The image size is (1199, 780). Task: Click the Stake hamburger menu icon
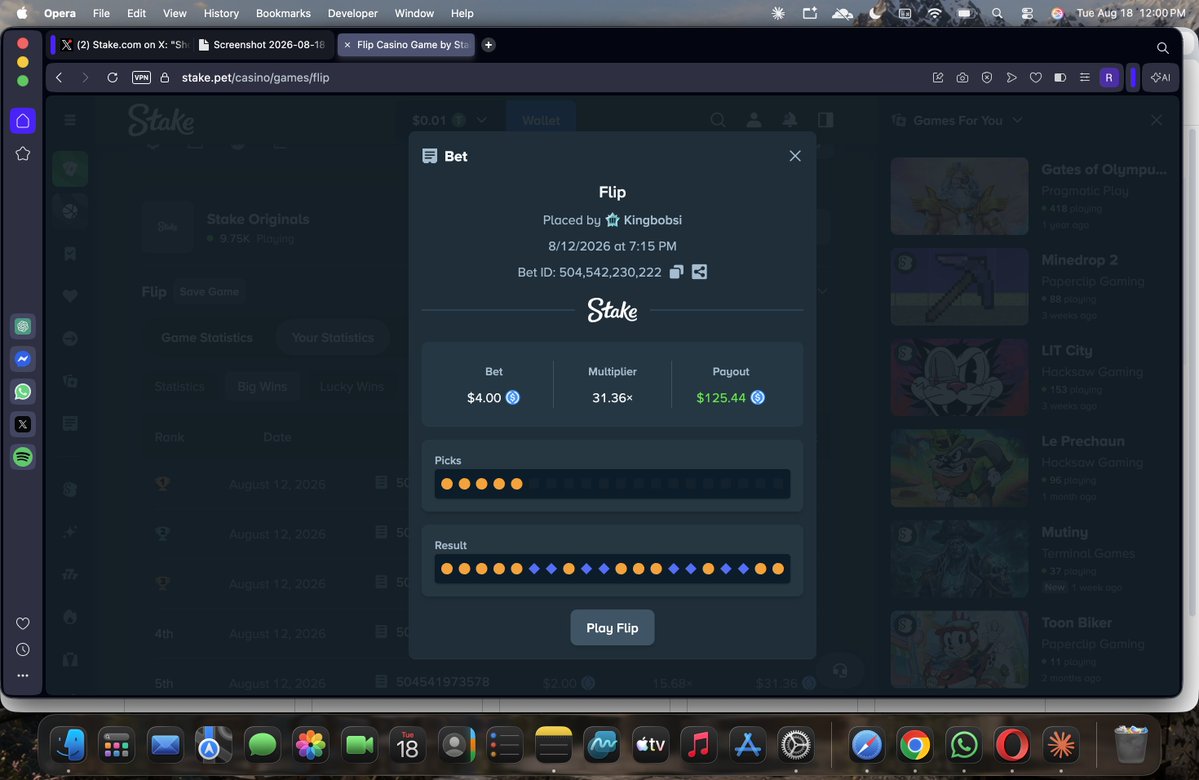click(70, 120)
